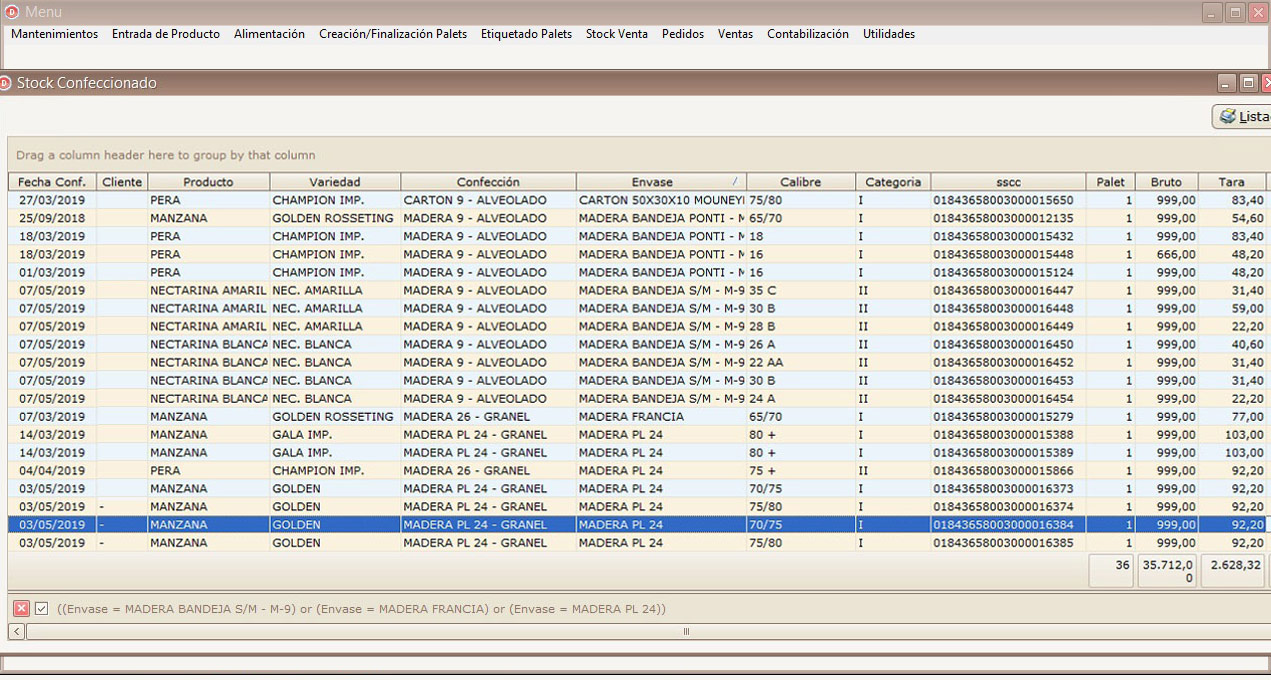
Task: Select the date cell 04/04/2019
Action: (52, 470)
